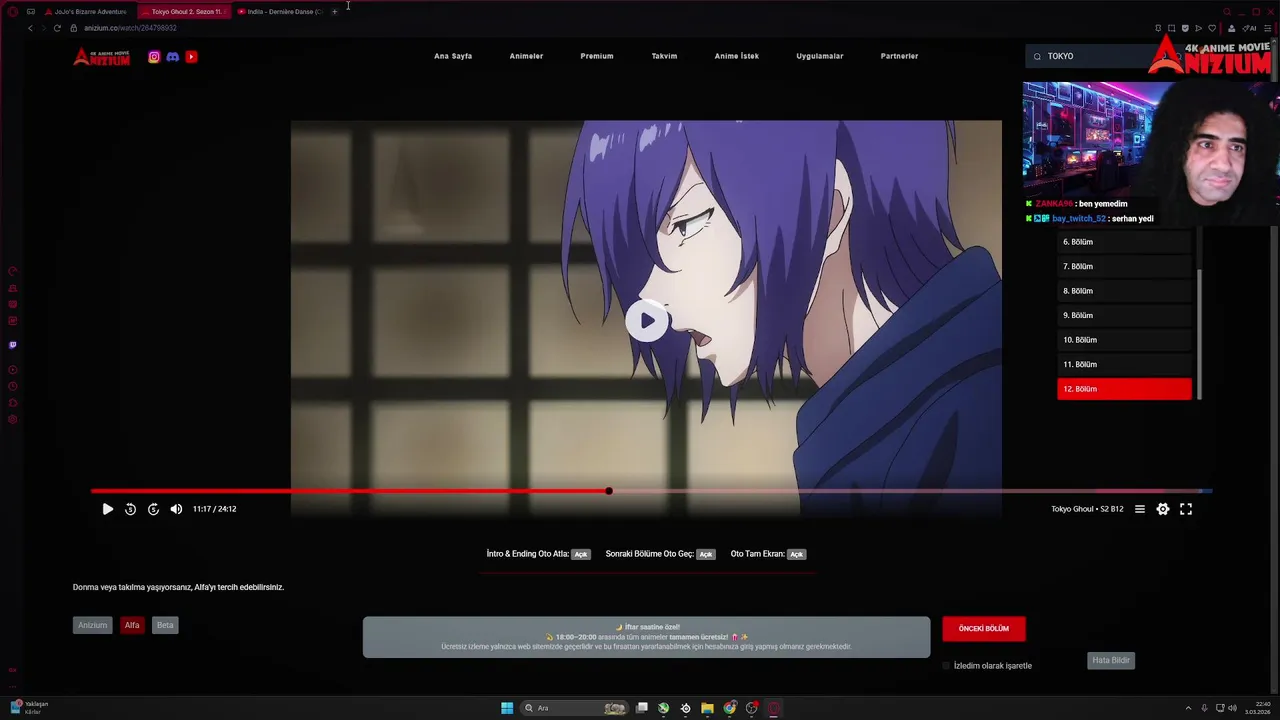Click the ÖNCEKİ BÖLÜM button

pos(984,629)
